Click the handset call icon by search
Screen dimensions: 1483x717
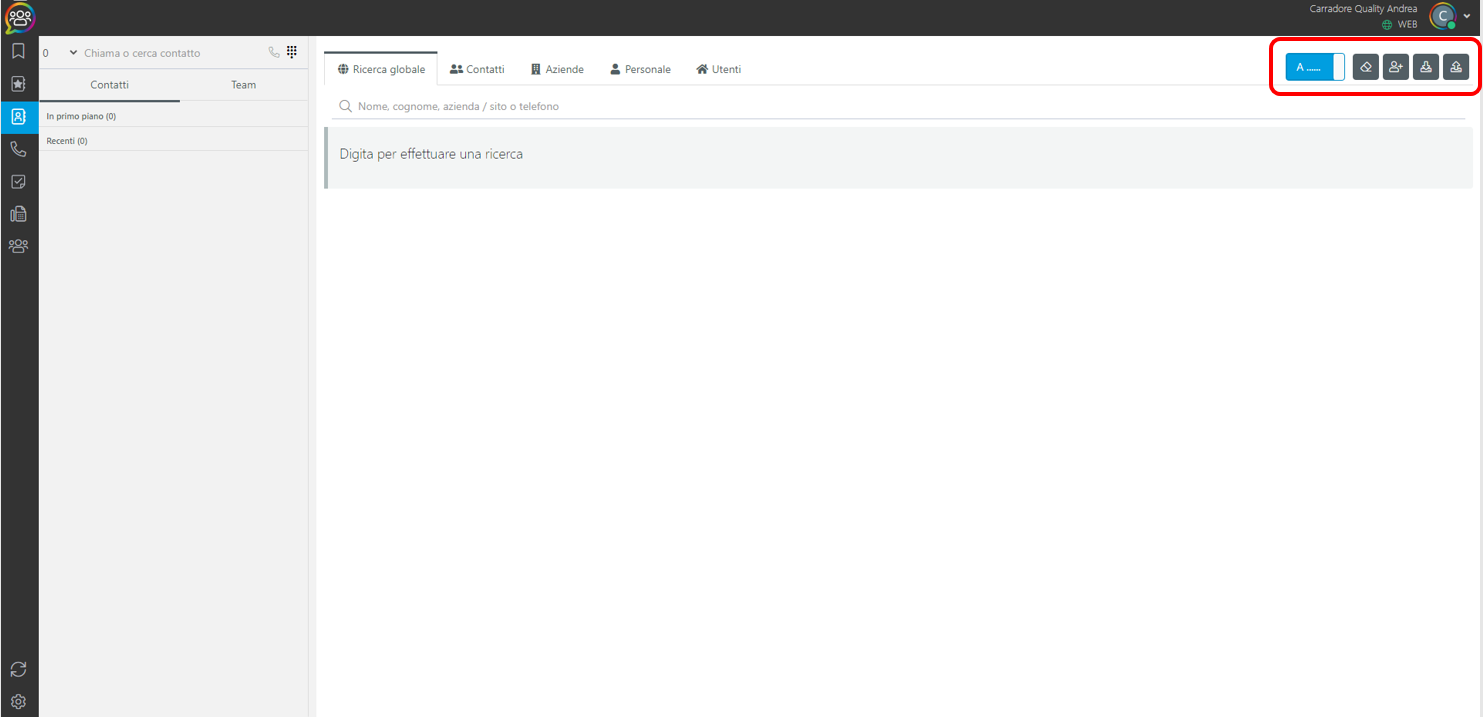(274, 52)
